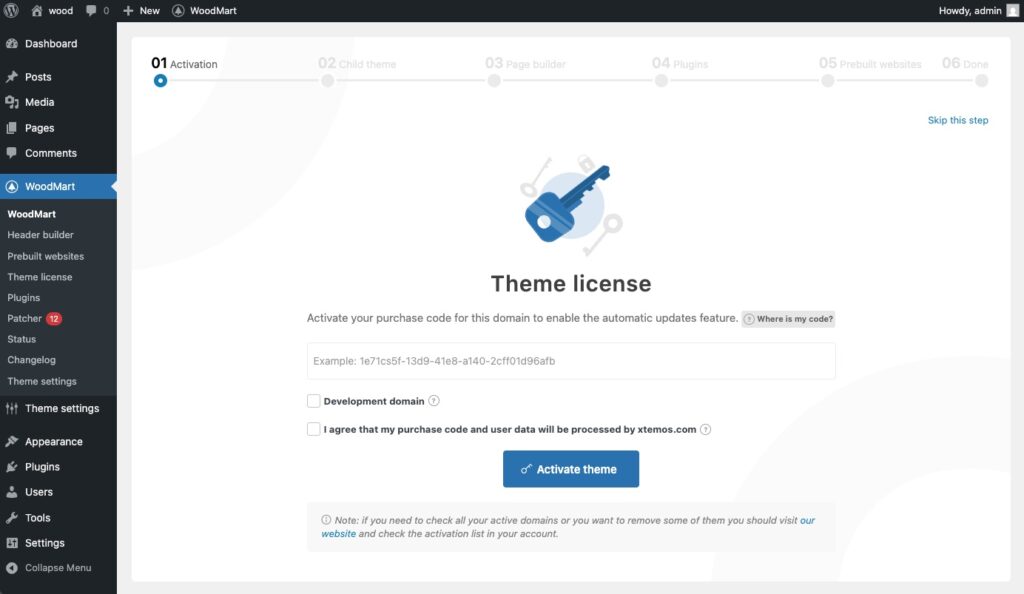Viewport: 1024px width, 594px height.
Task: Click the Tools wrench icon
Action: [12, 518]
